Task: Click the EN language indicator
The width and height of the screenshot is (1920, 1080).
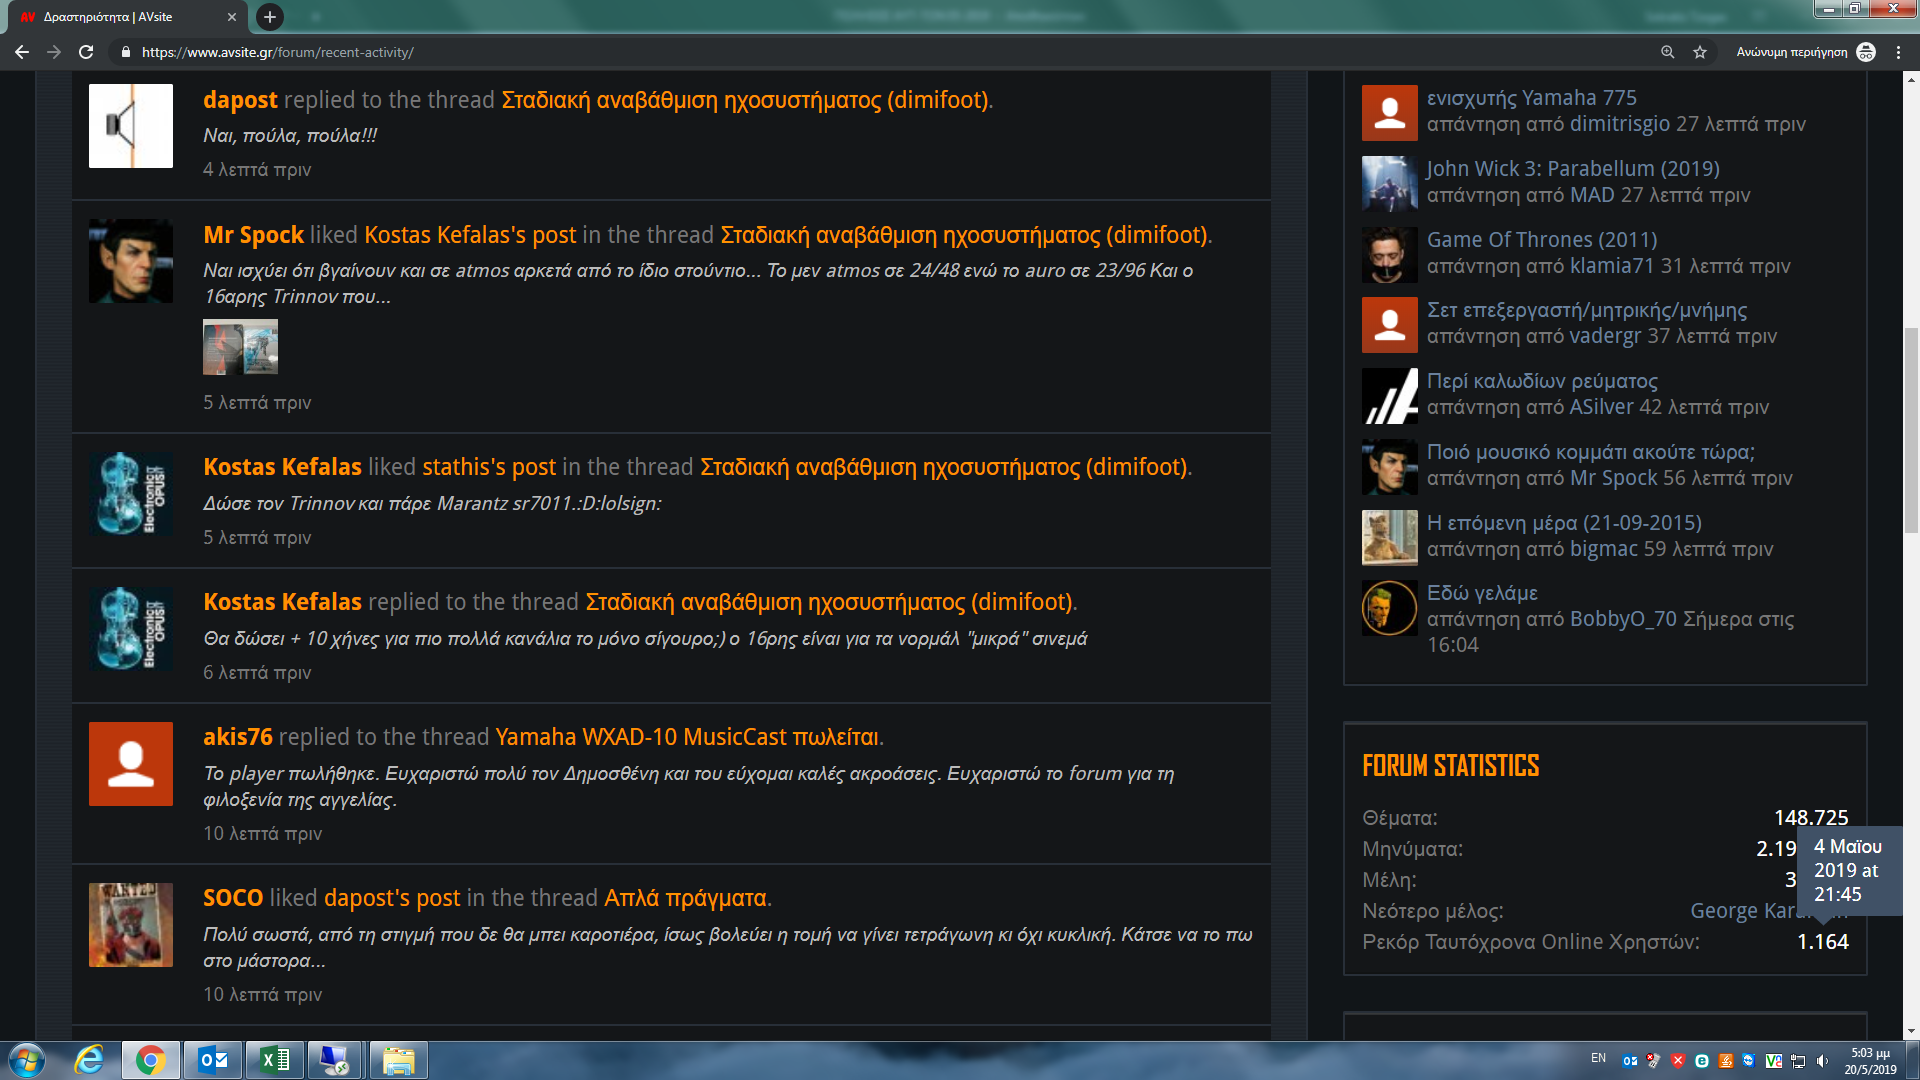Action: (x=1598, y=1058)
